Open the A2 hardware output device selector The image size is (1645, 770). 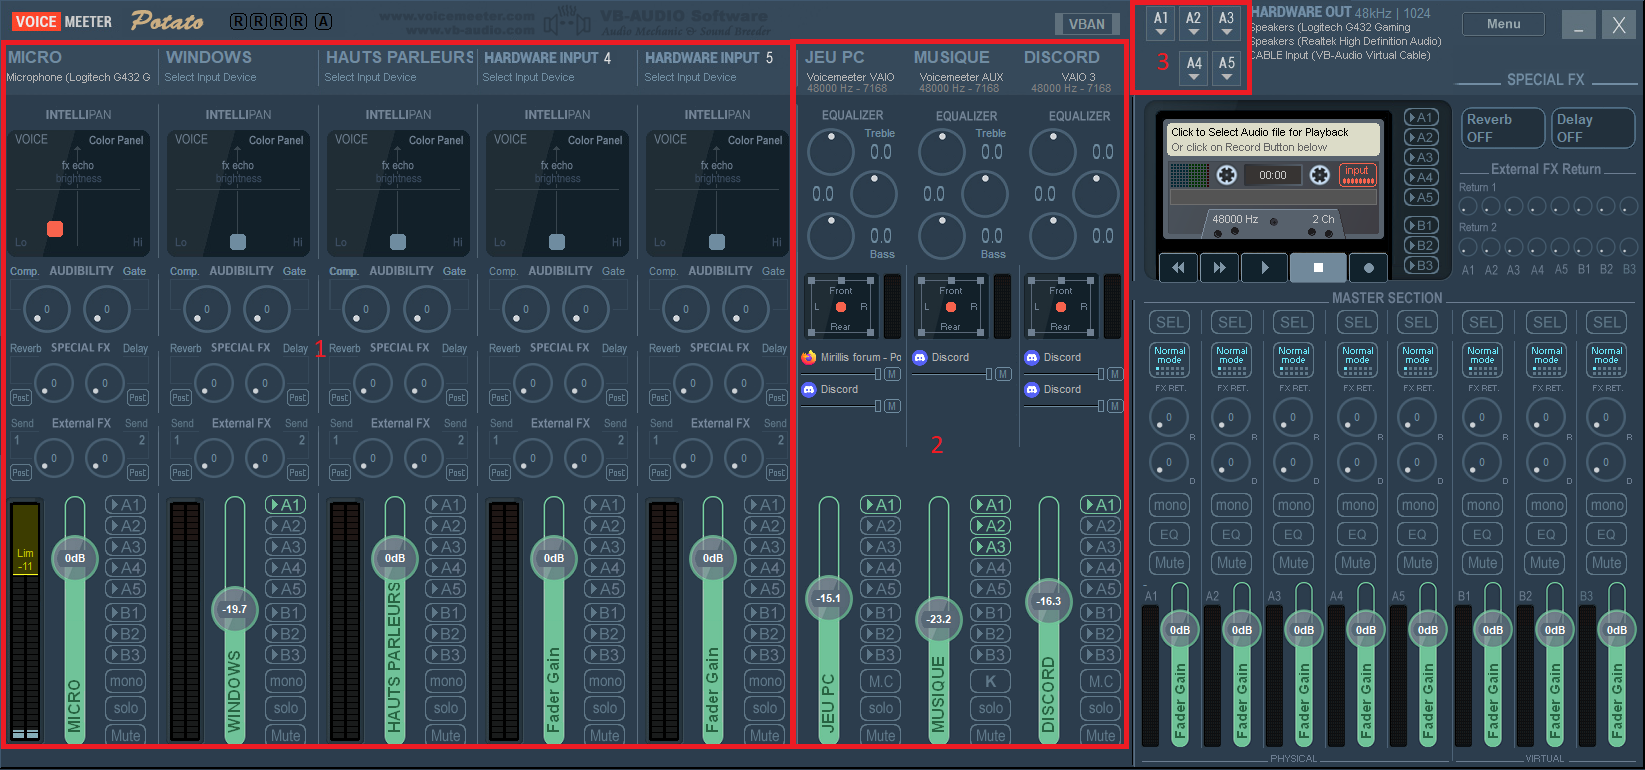(x=1194, y=24)
